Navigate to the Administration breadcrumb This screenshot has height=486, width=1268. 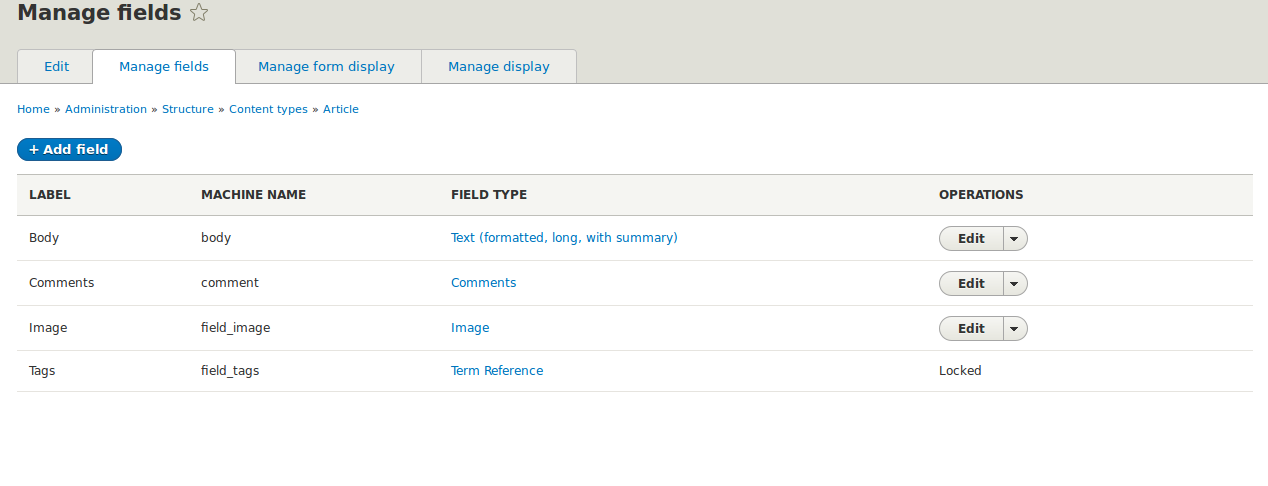[106, 109]
